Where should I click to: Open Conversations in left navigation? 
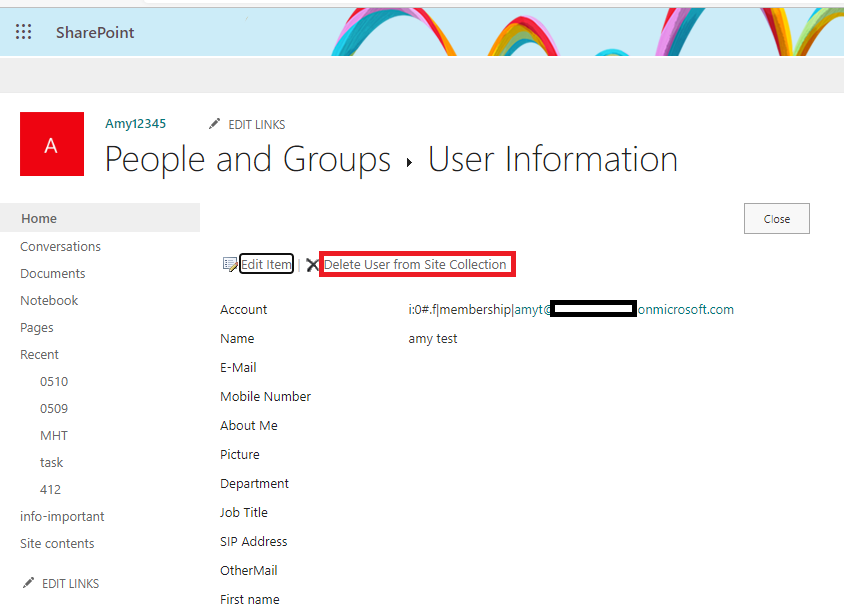pyautogui.click(x=60, y=247)
